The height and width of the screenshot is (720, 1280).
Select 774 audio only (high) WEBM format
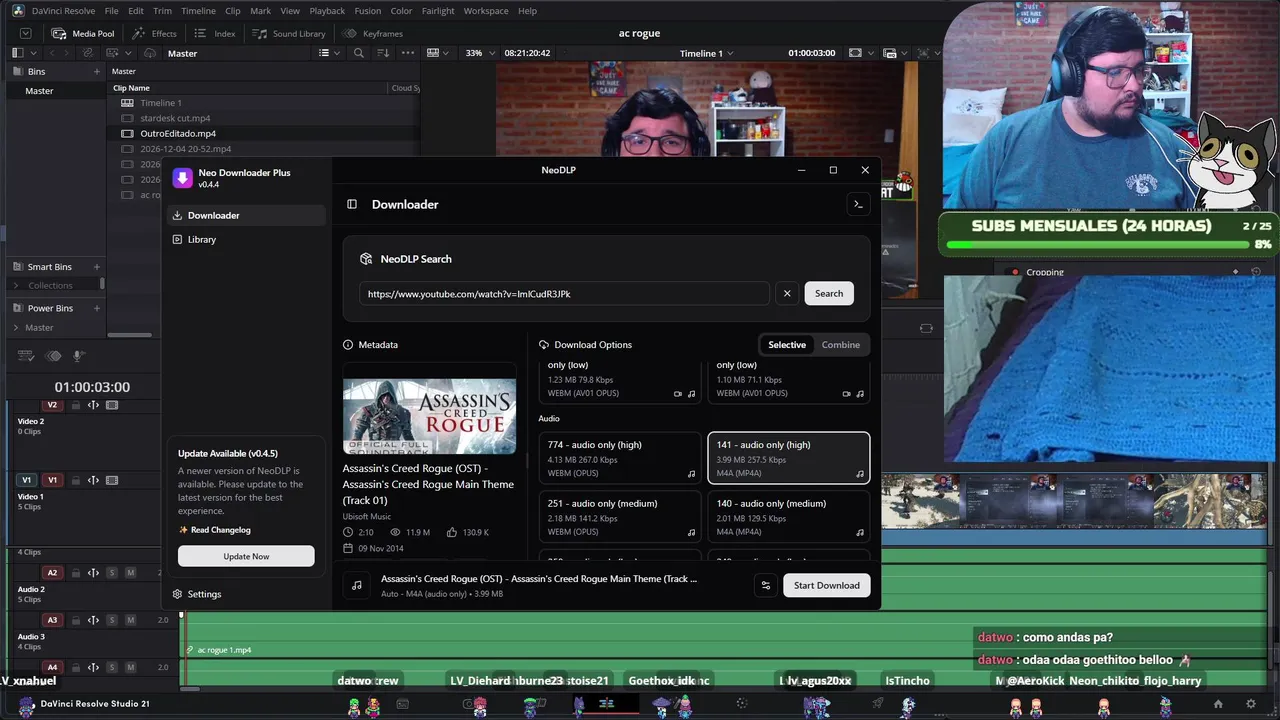tap(620, 458)
